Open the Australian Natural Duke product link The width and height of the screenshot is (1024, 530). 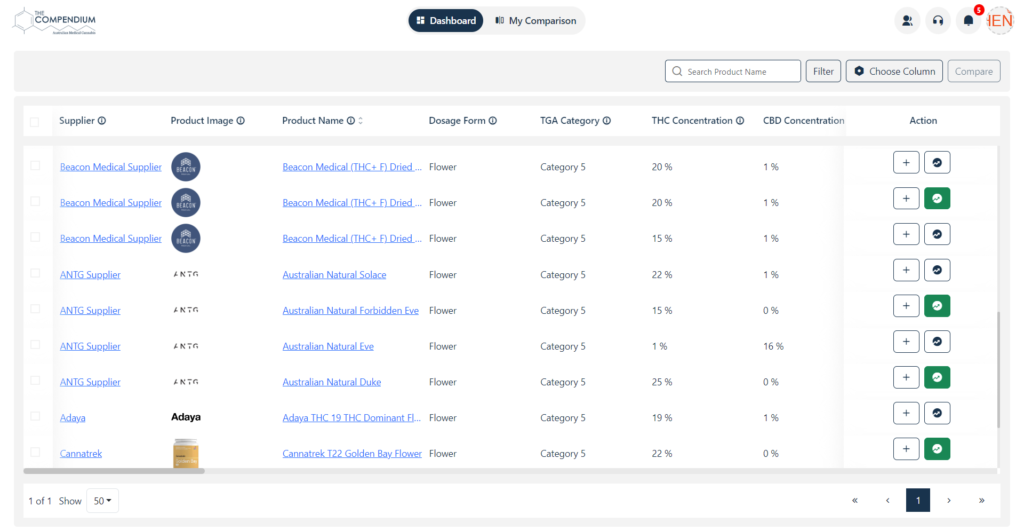tap(332, 382)
